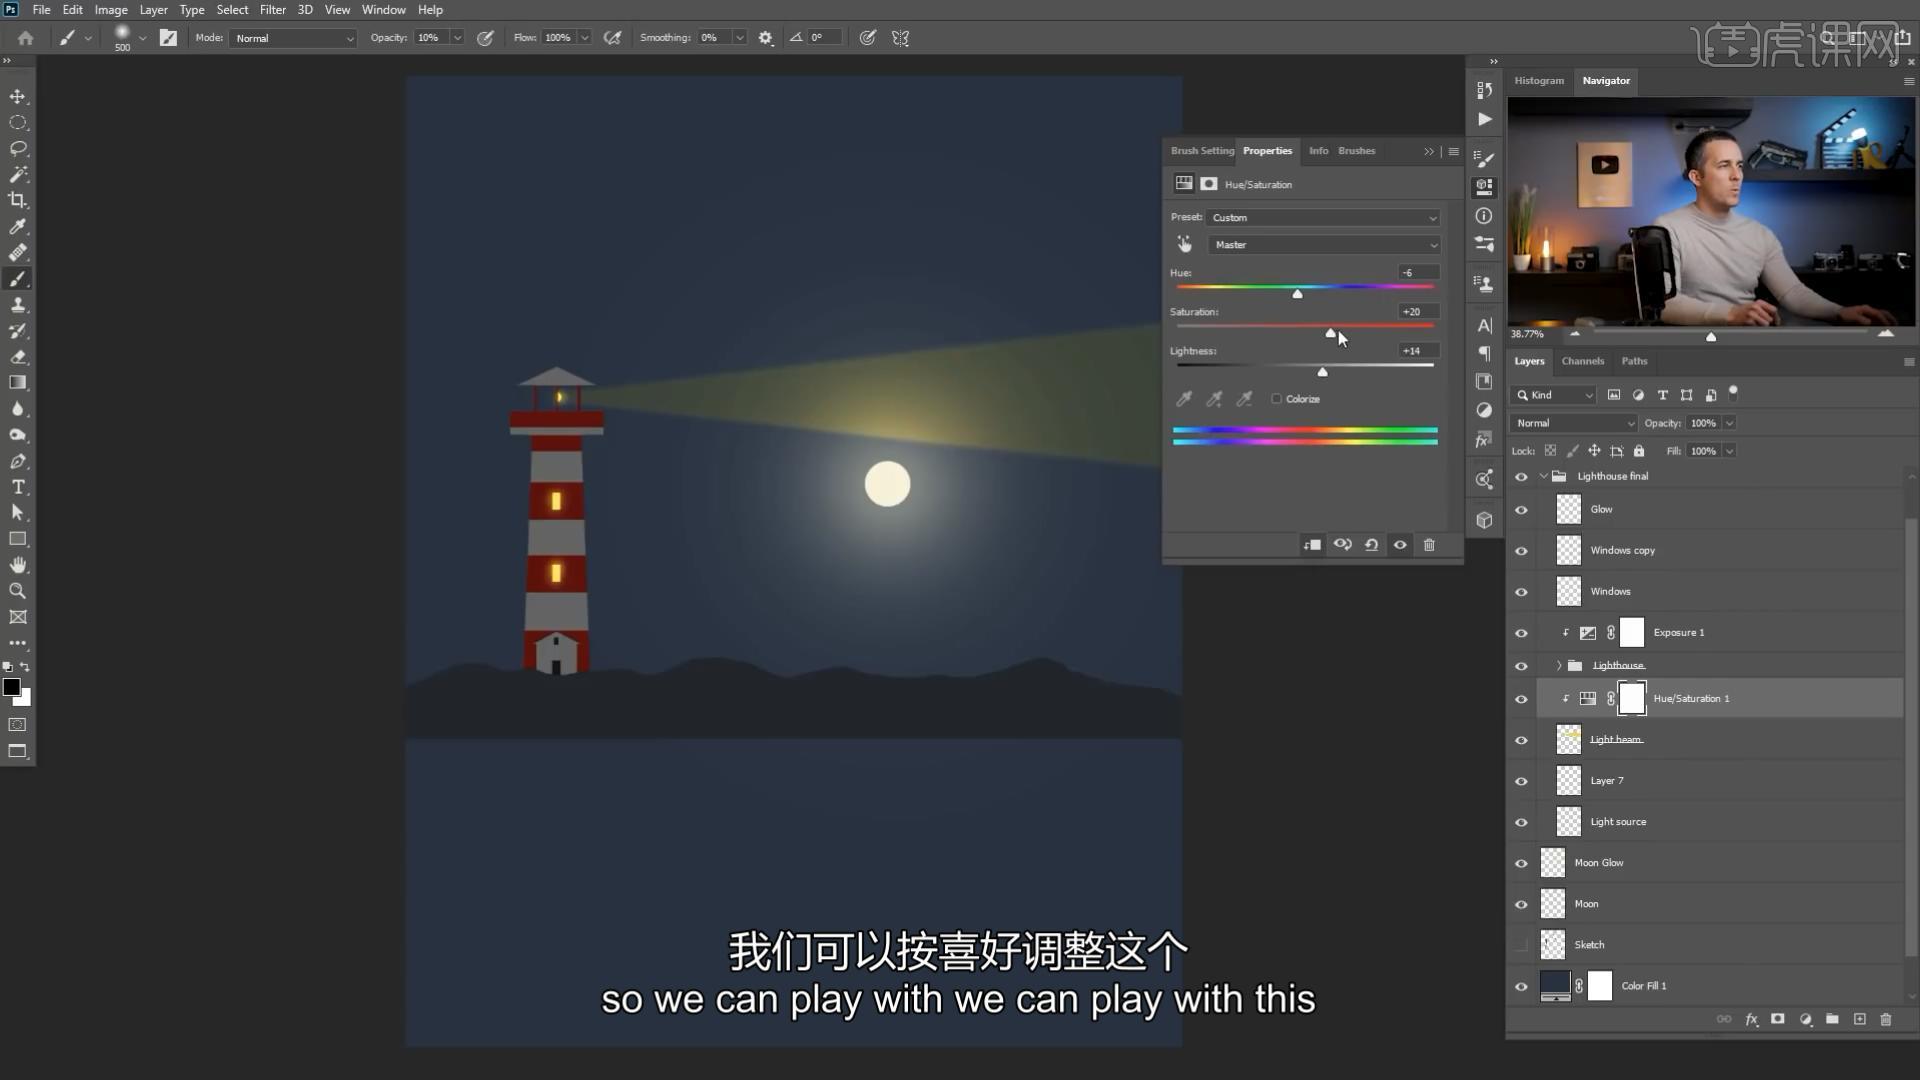This screenshot has width=1920, height=1080.
Task: Open the Window menu
Action: coord(383,10)
